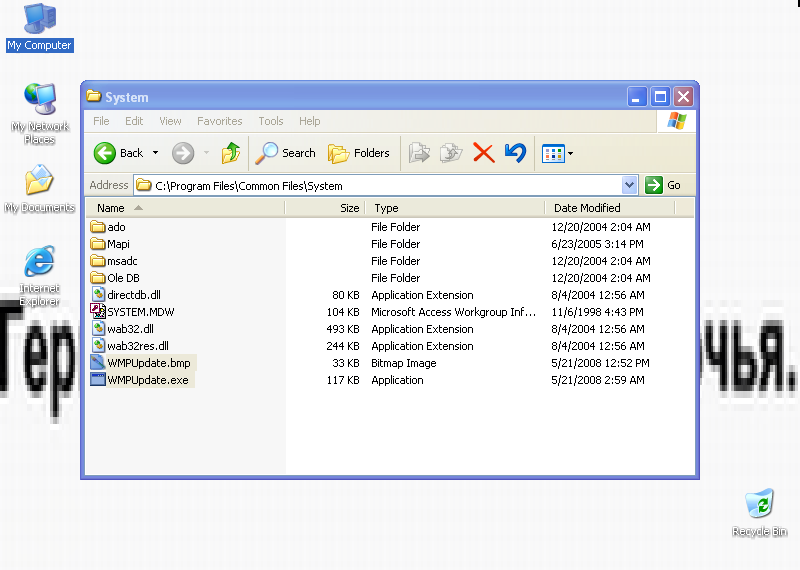Select the Mapi folder icon

click(97, 244)
